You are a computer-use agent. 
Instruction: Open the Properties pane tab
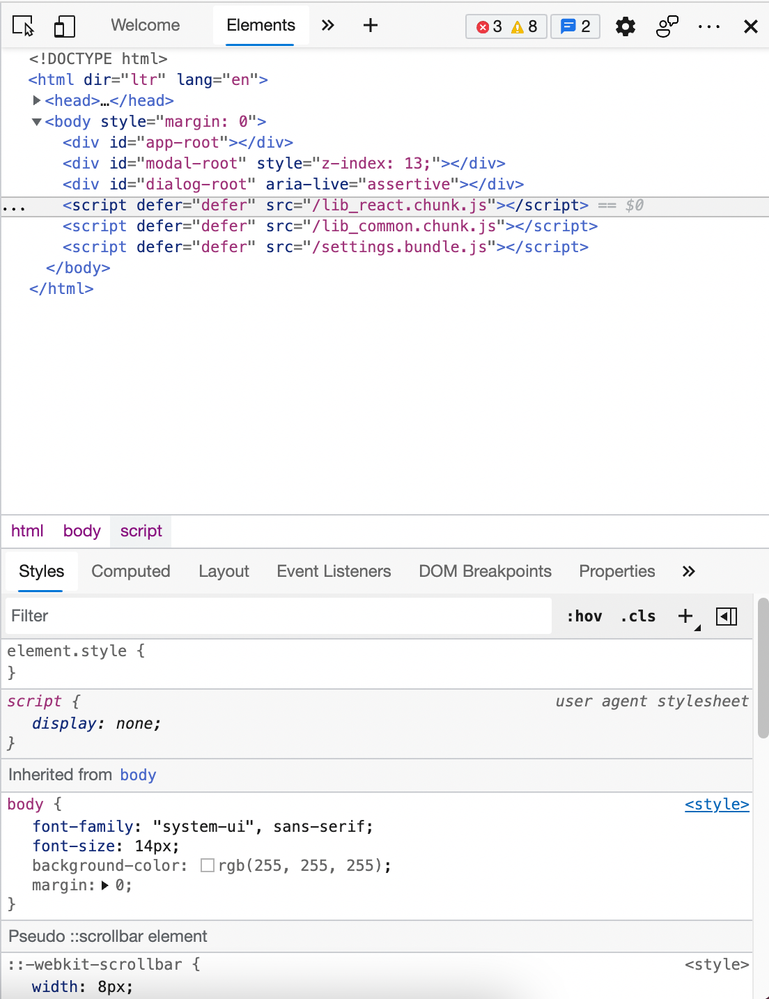(617, 571)
